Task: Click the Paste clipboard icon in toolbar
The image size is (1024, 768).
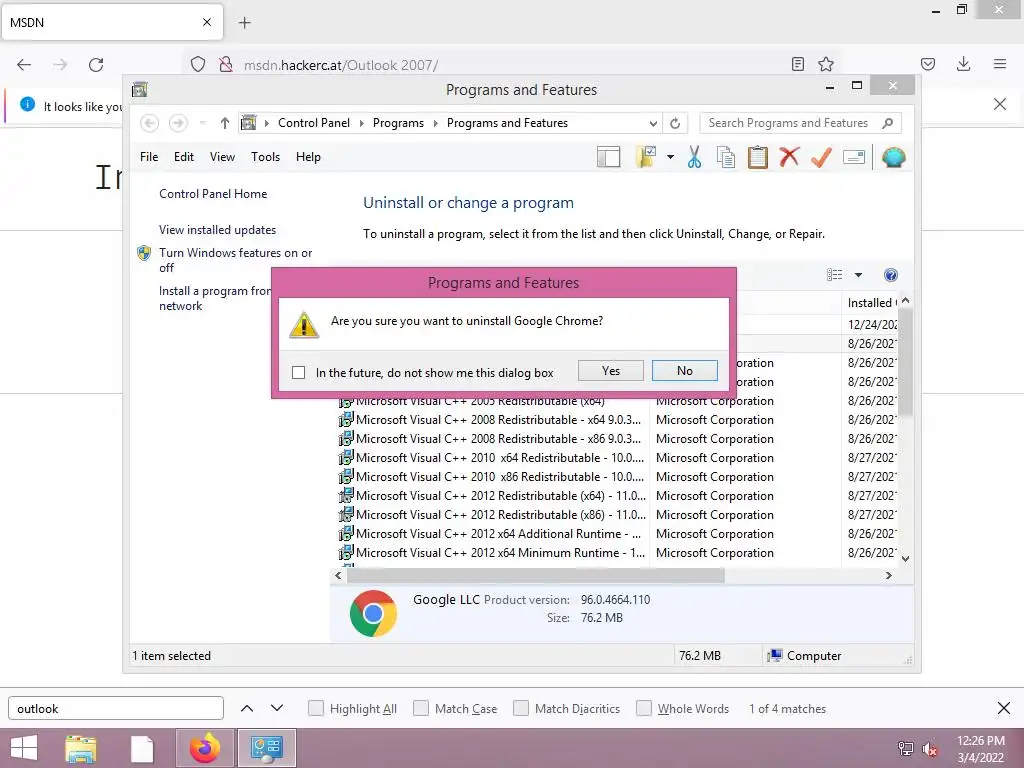Action: tap(758, 157)
